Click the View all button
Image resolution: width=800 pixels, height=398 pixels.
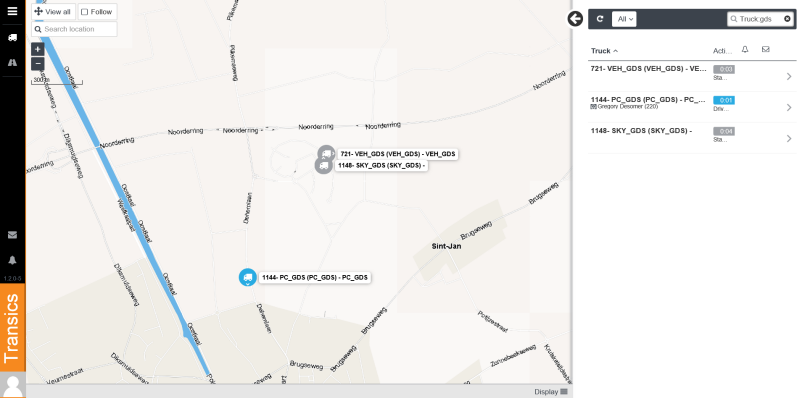[x=53, y=12]
